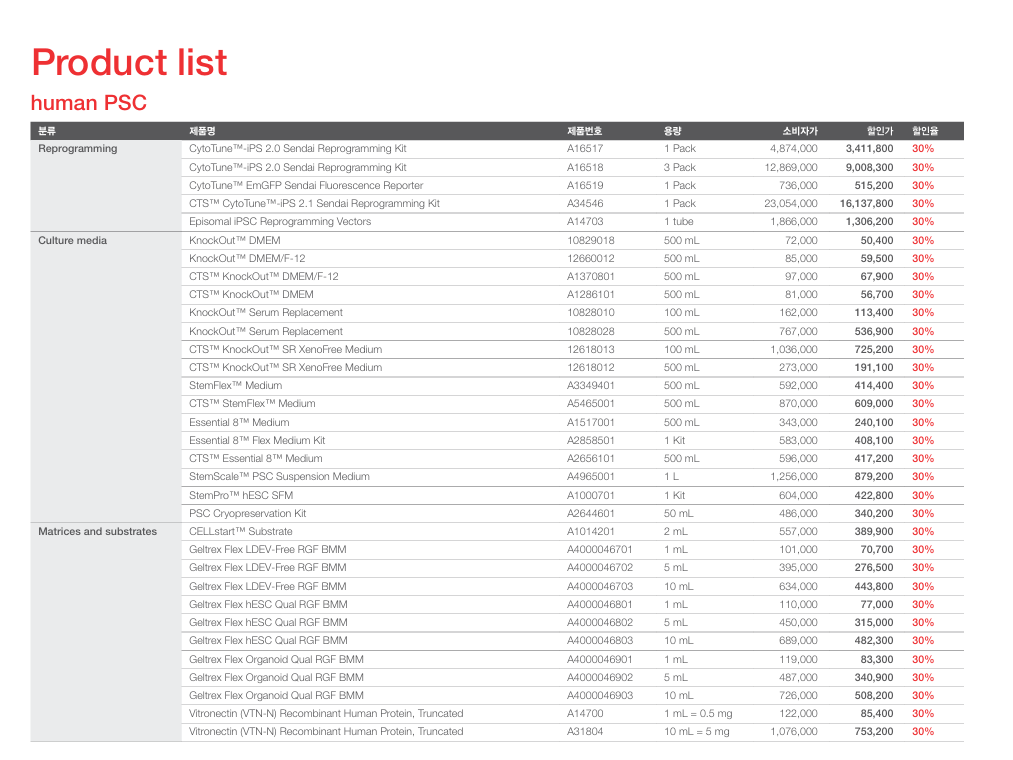1013x760 pixels.
Task: Select catalog number A4000046903
Action: [x=600, y=695]
